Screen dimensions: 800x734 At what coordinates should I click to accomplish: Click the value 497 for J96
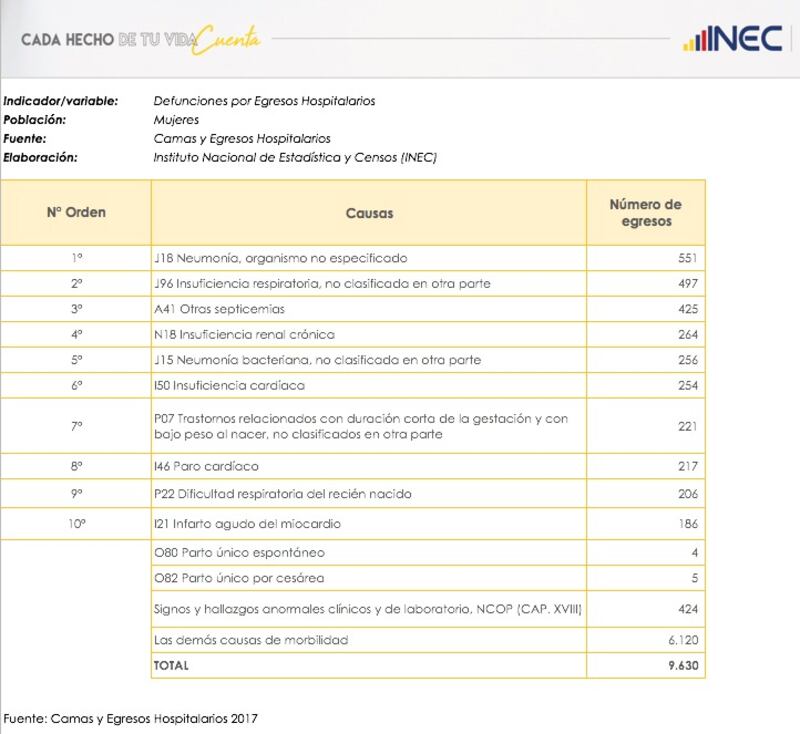click(687, 284)
